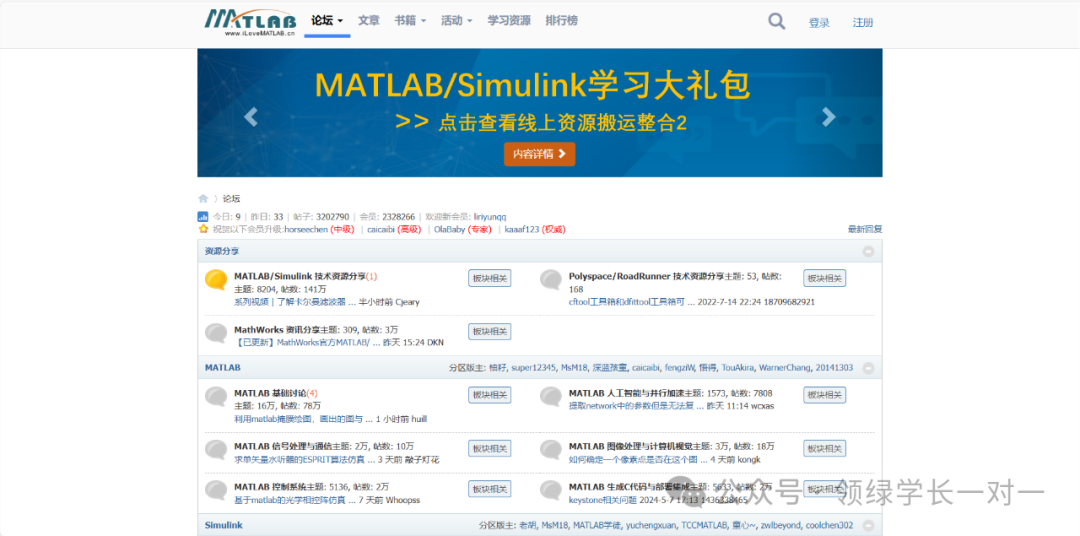Open the 论坛 dropdown menu

(x=327, y=21)
